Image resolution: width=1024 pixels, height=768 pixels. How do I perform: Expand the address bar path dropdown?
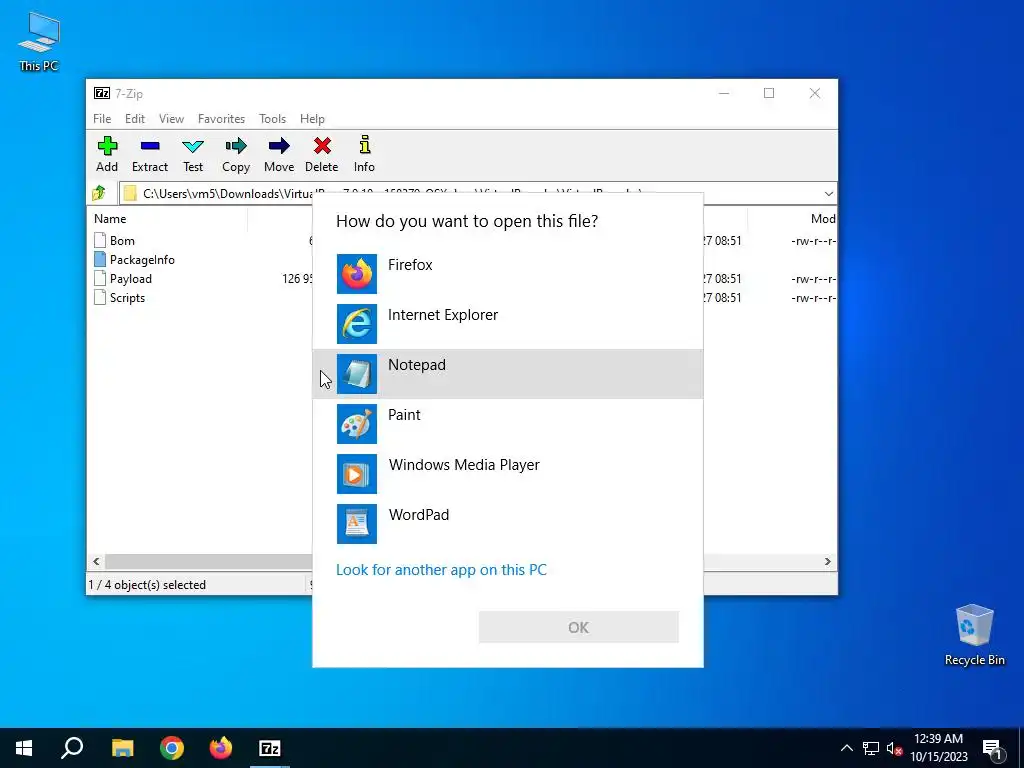pos(828,193)
